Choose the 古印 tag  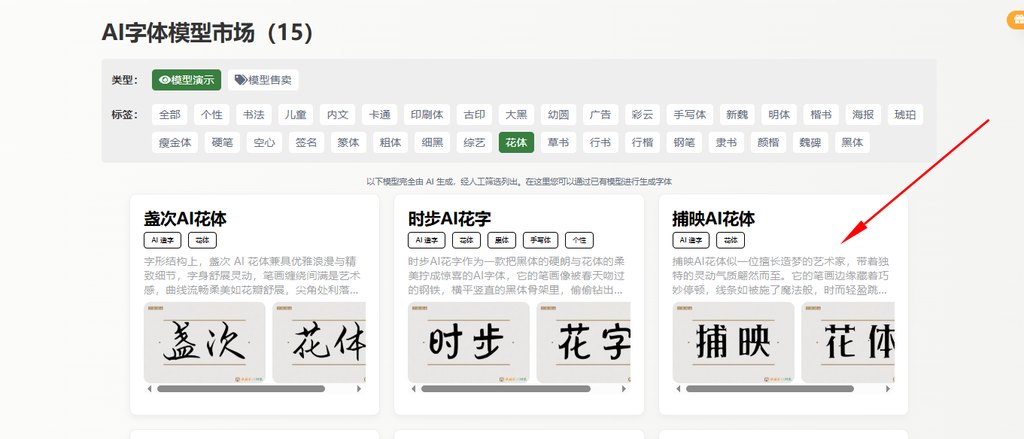point(474,114)
